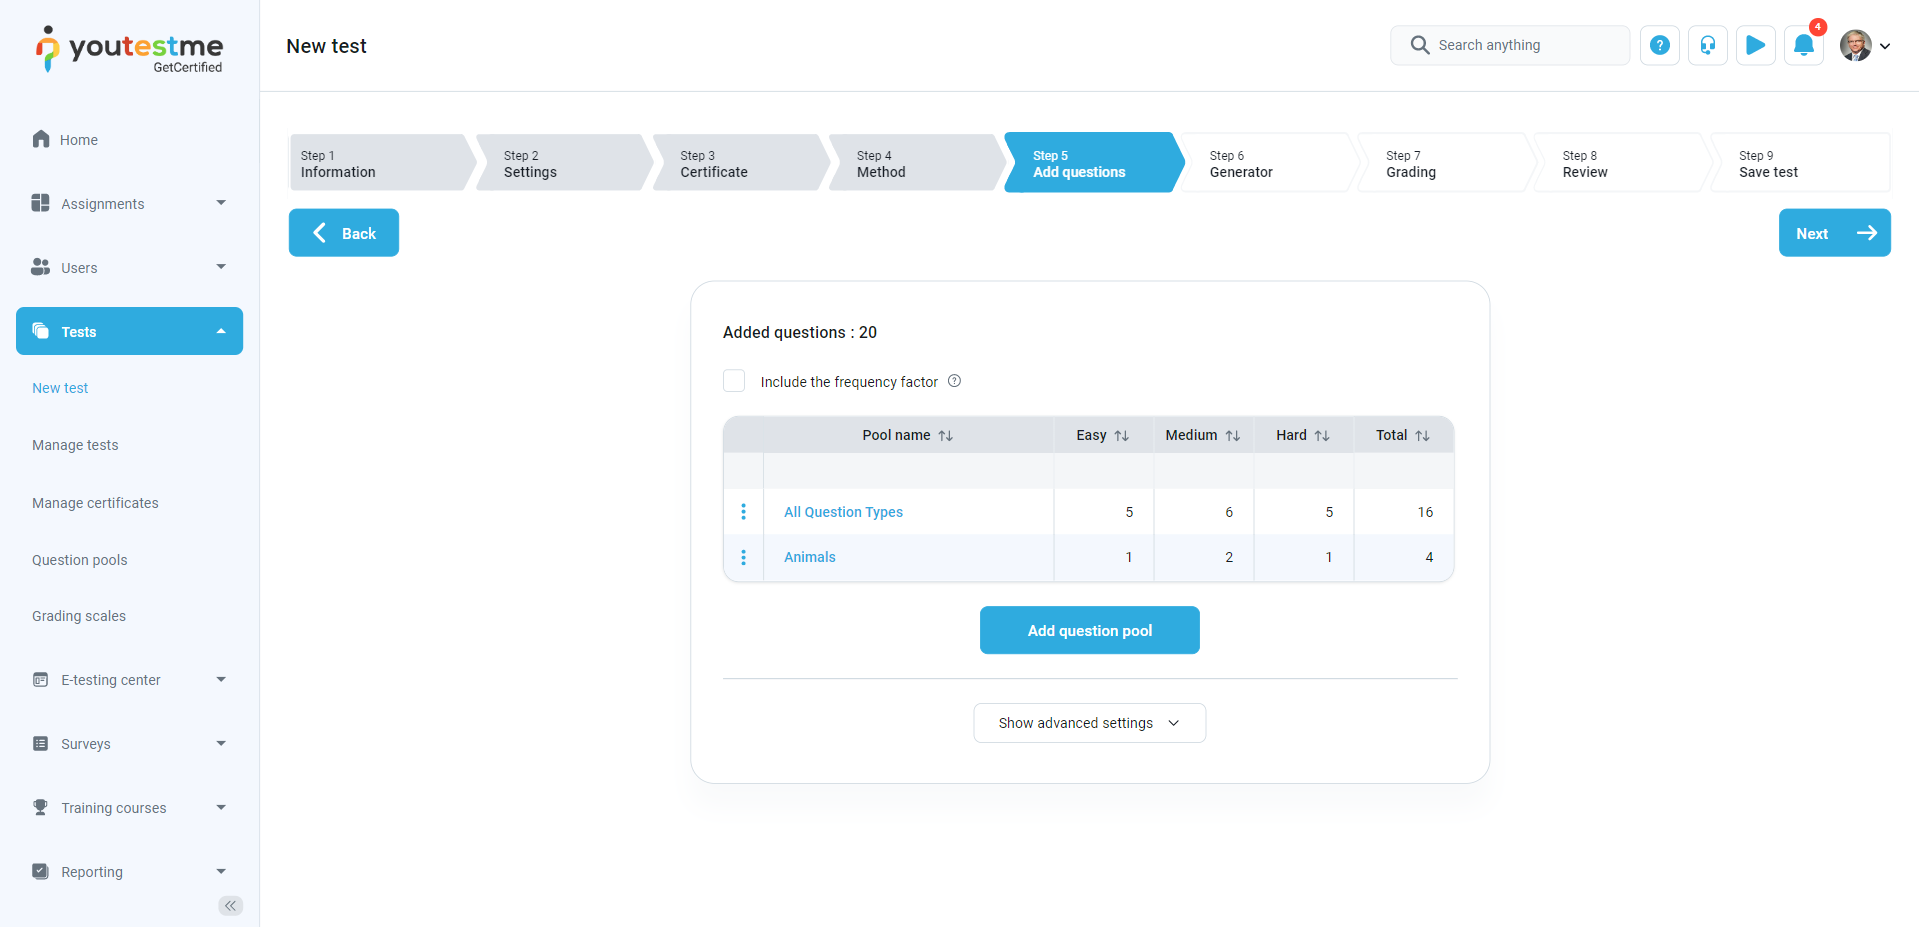The height and width of the screenshot is (927, 1919).
Task: Open the user profile dropdown
Action: [1865, 46]
